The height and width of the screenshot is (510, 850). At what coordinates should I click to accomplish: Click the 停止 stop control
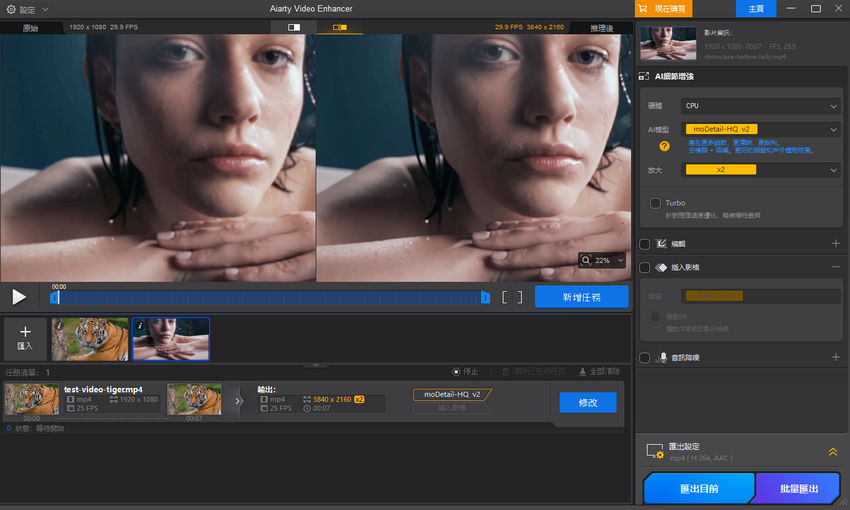465,372
